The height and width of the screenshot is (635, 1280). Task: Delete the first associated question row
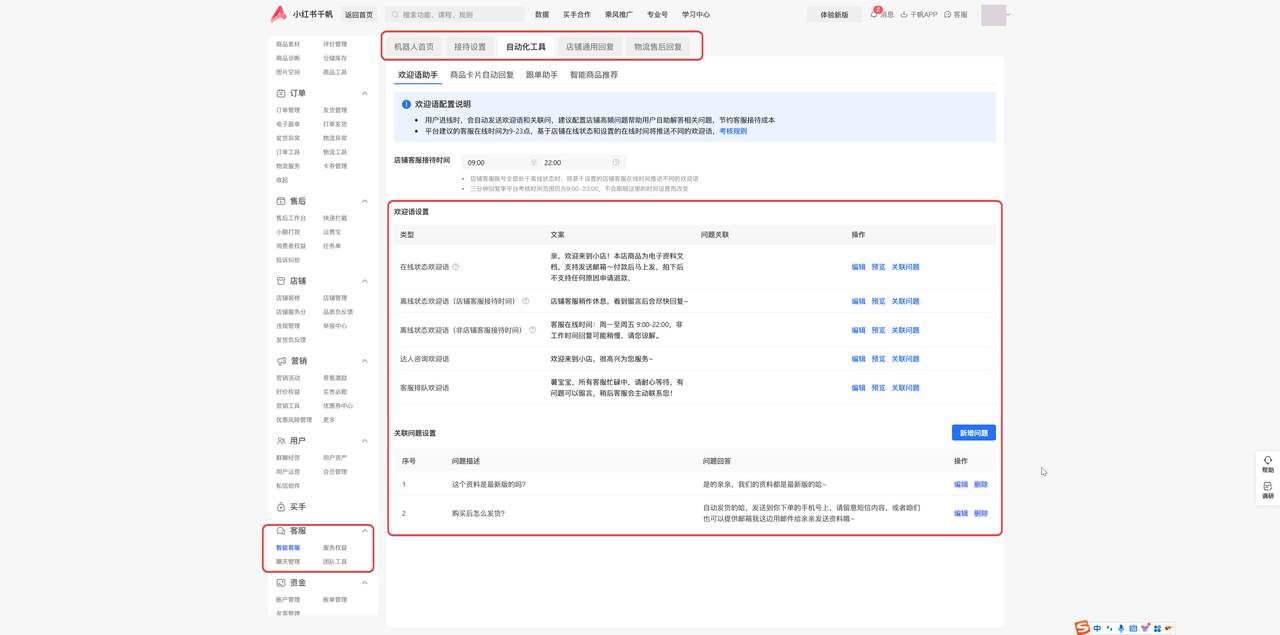click(981, 485)
